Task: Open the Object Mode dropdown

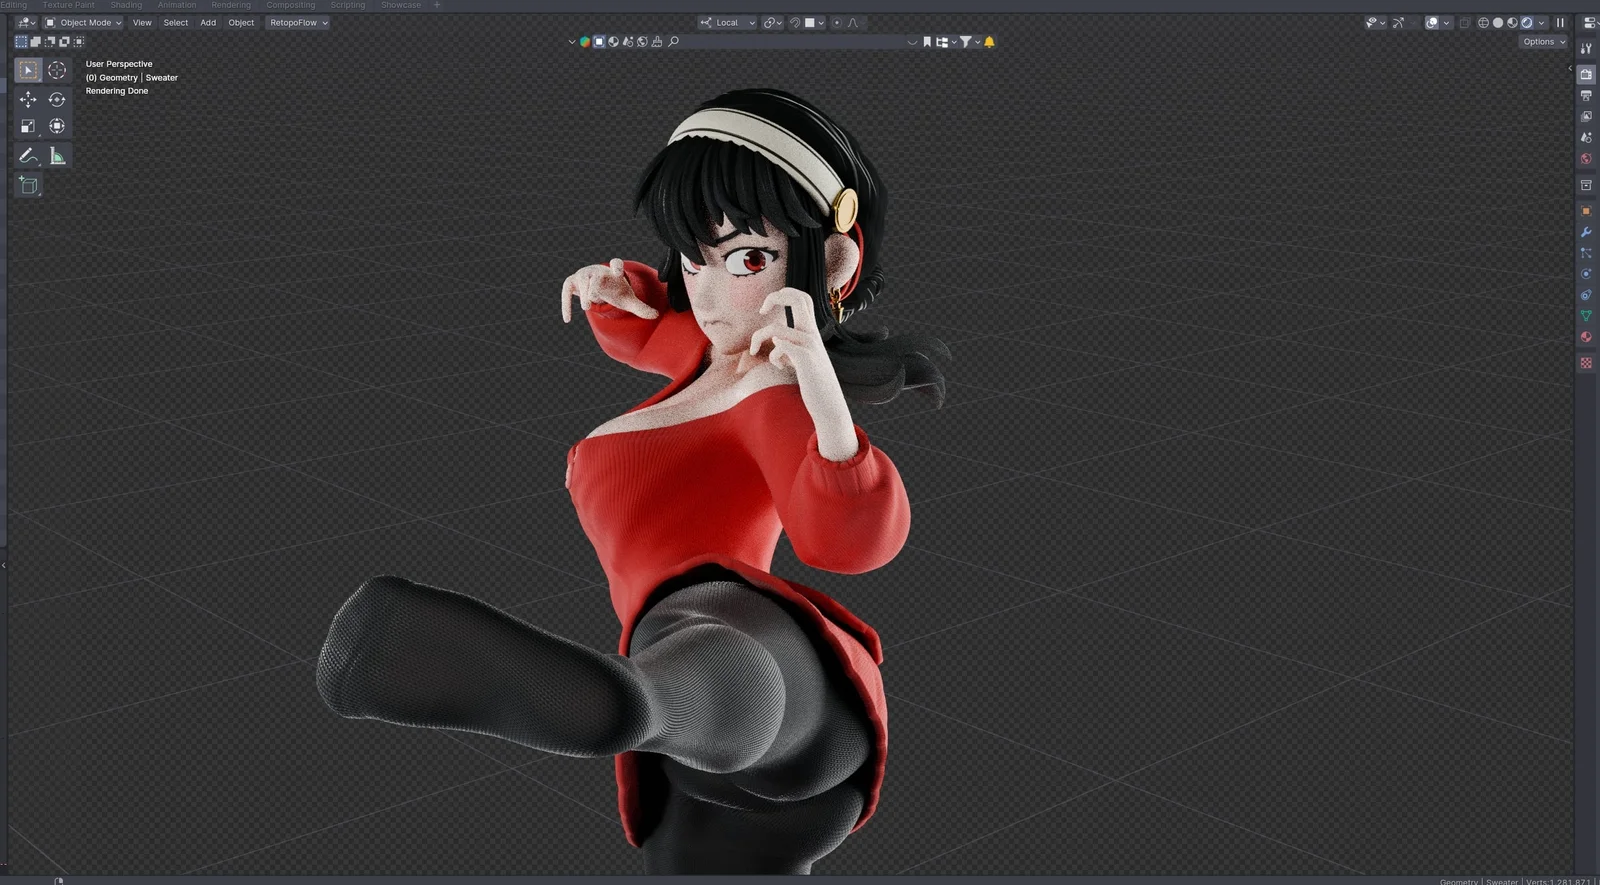Action: pyautogui.click(x=83, y=22)
